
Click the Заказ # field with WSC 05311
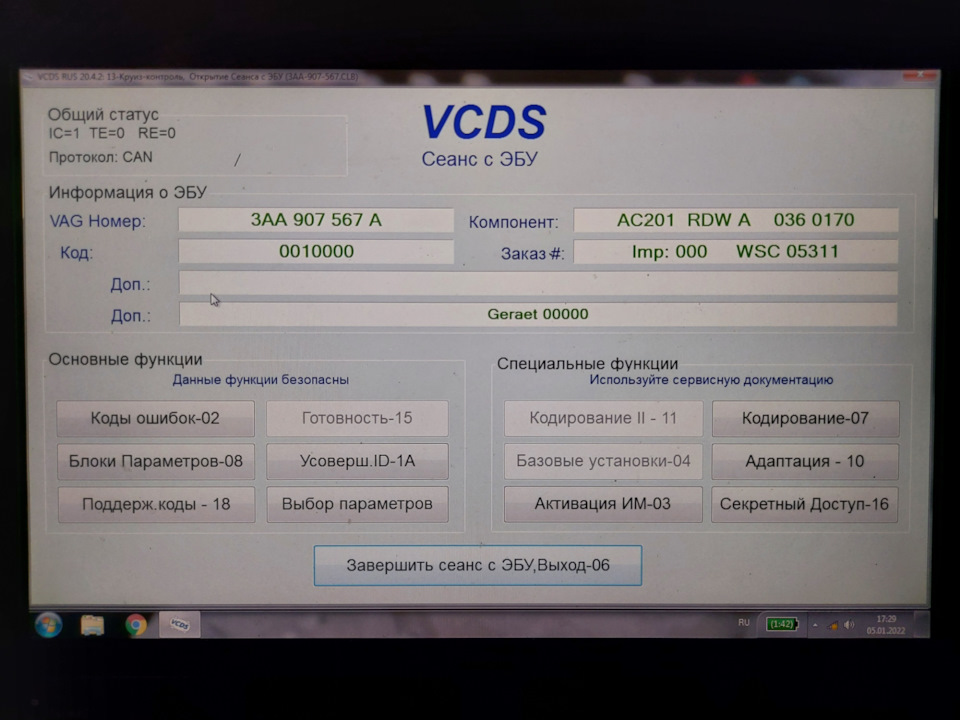point(735,252)
